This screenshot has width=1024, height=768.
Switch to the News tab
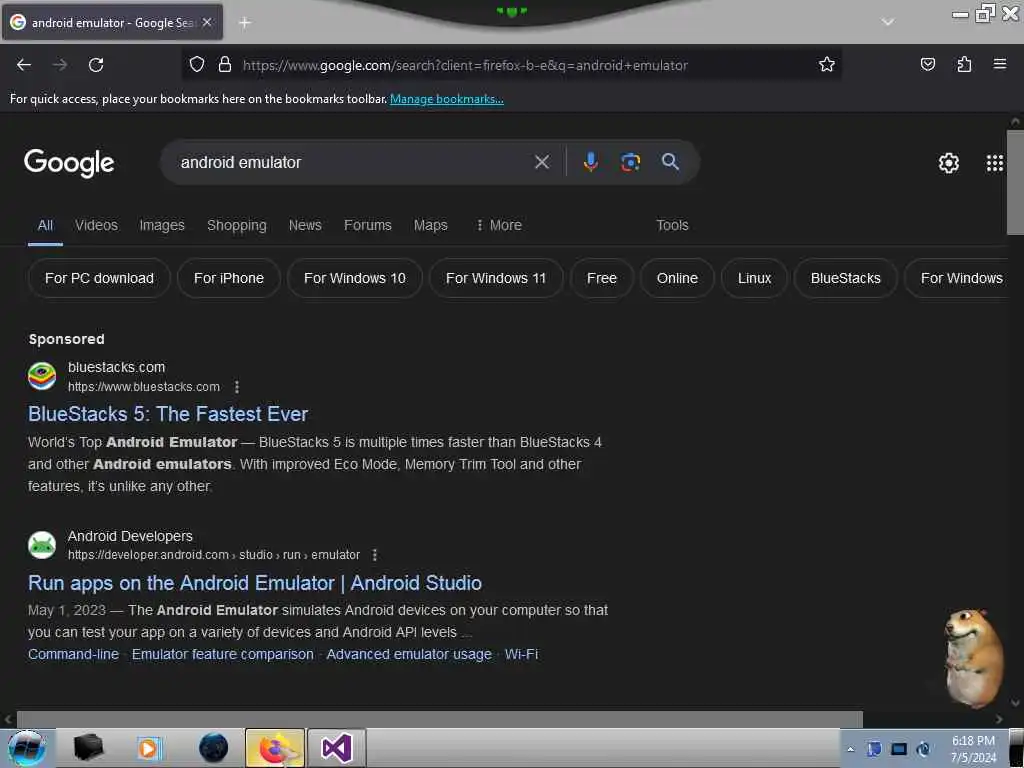[305, 225]
